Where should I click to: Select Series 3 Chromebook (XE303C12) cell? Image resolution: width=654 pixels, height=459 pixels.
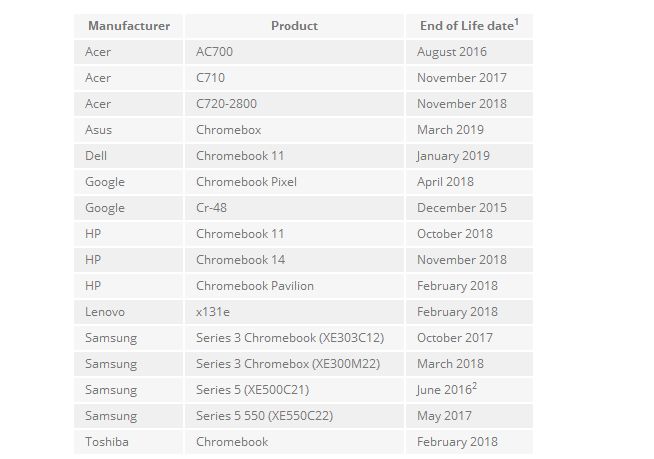[x=294, y=338]
